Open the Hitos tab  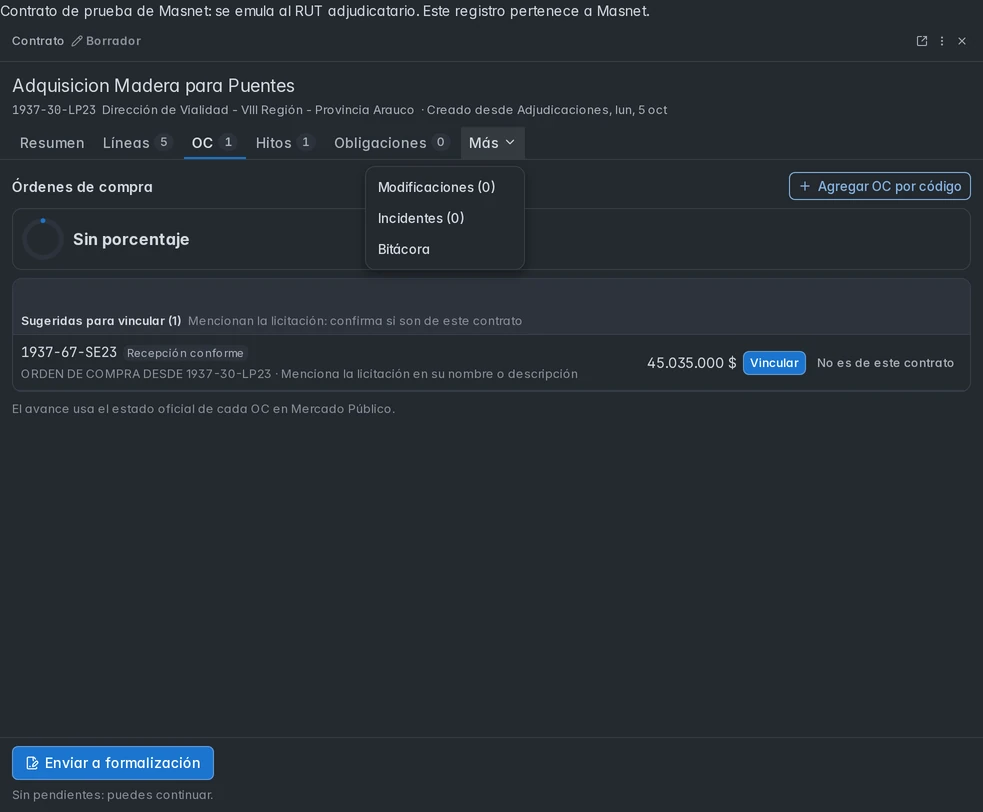[285, 143]
